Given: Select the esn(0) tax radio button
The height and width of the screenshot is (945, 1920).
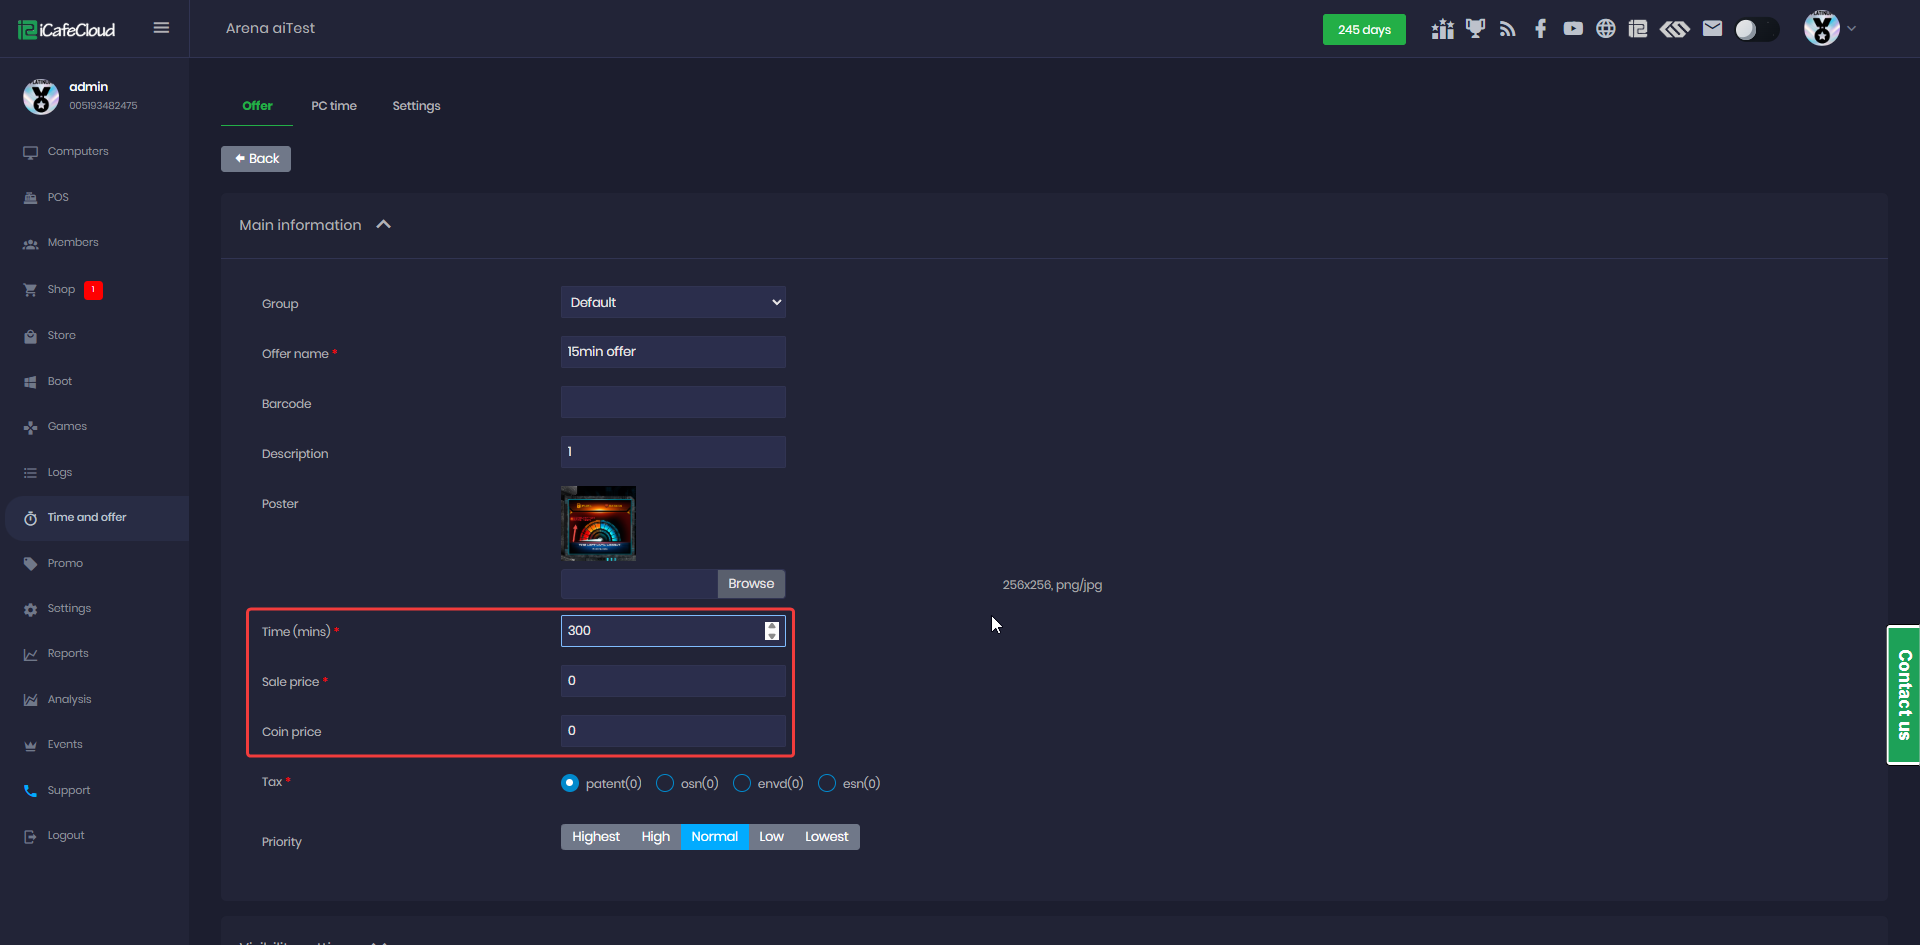Looking at the screenshot, I should click(x=827, y=783).
